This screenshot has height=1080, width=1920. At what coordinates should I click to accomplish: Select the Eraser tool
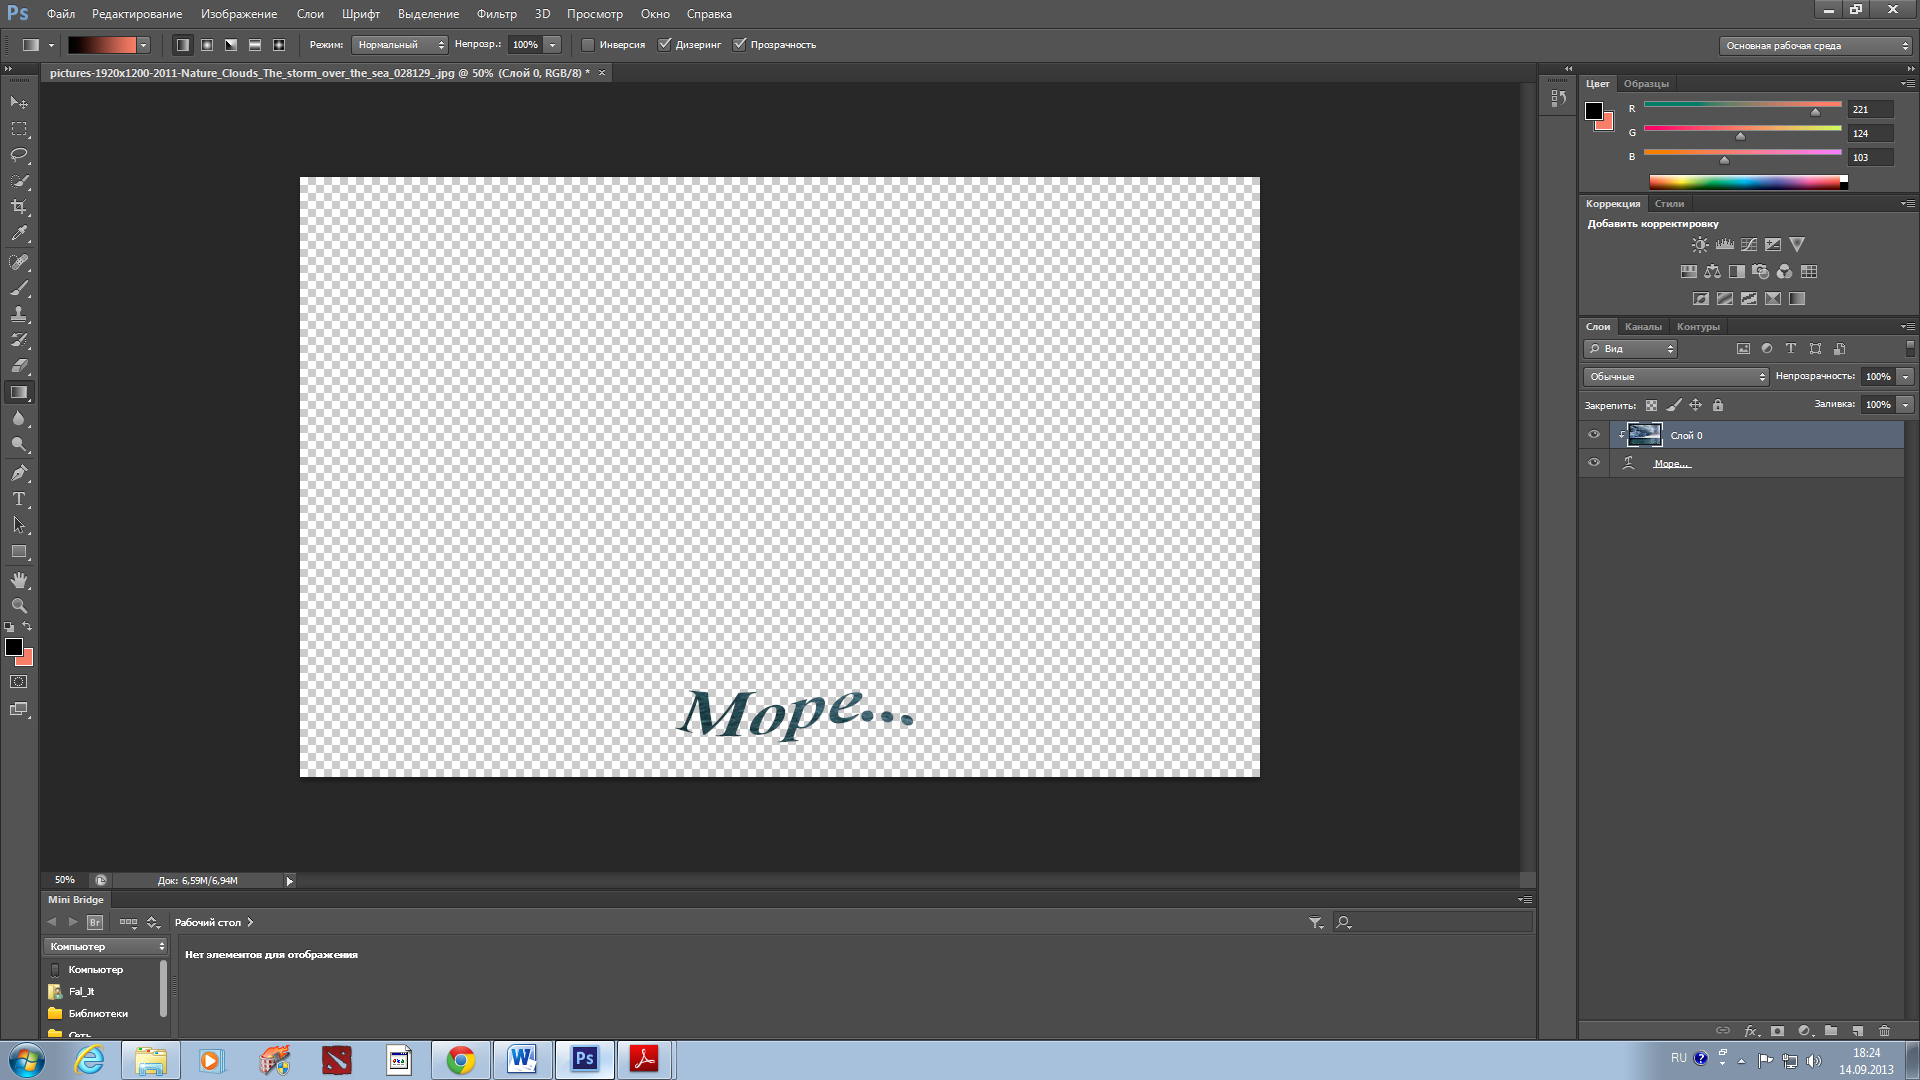tap(19, 366)
